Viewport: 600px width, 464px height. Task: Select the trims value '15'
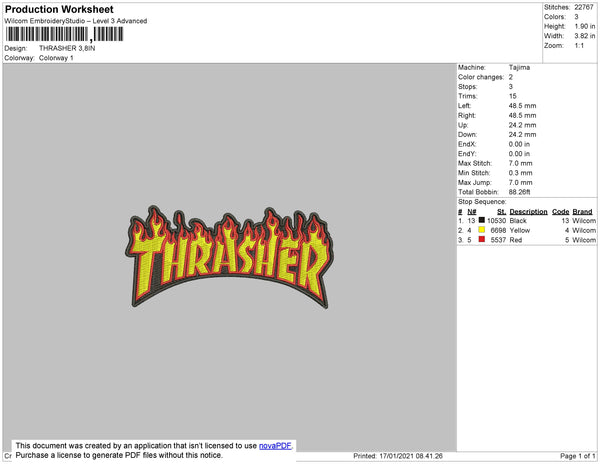[513, 96]
